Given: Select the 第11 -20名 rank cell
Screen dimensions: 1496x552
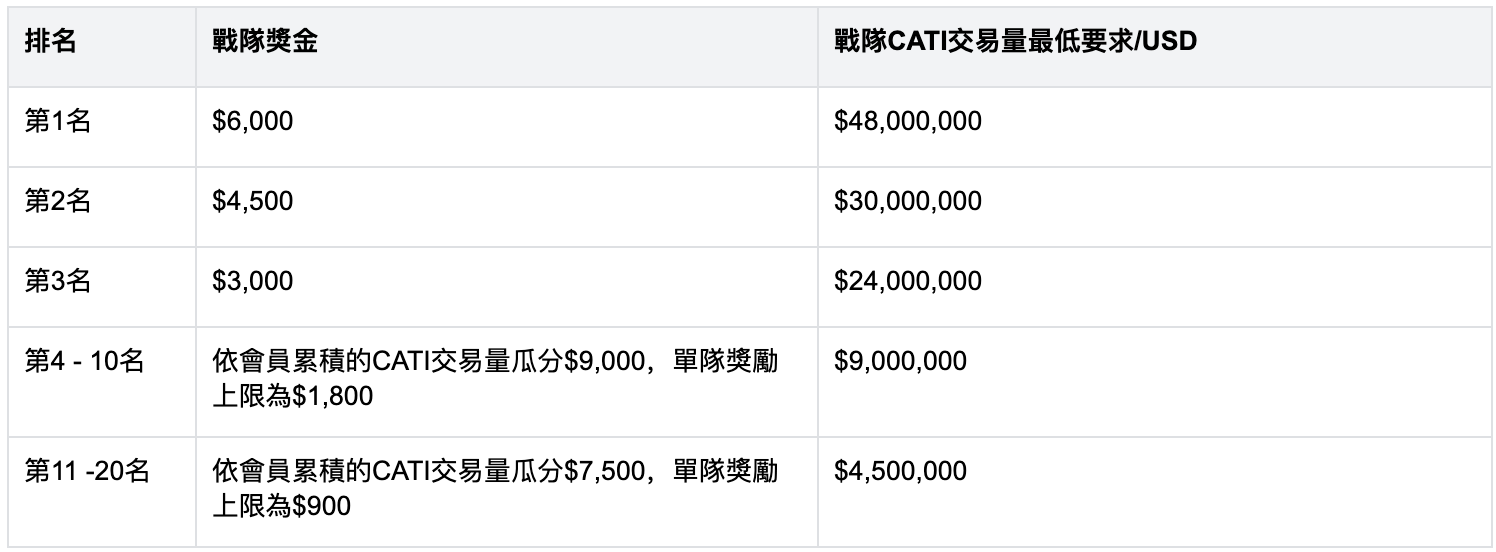Looking at the screenshot, I should point(87,471).
